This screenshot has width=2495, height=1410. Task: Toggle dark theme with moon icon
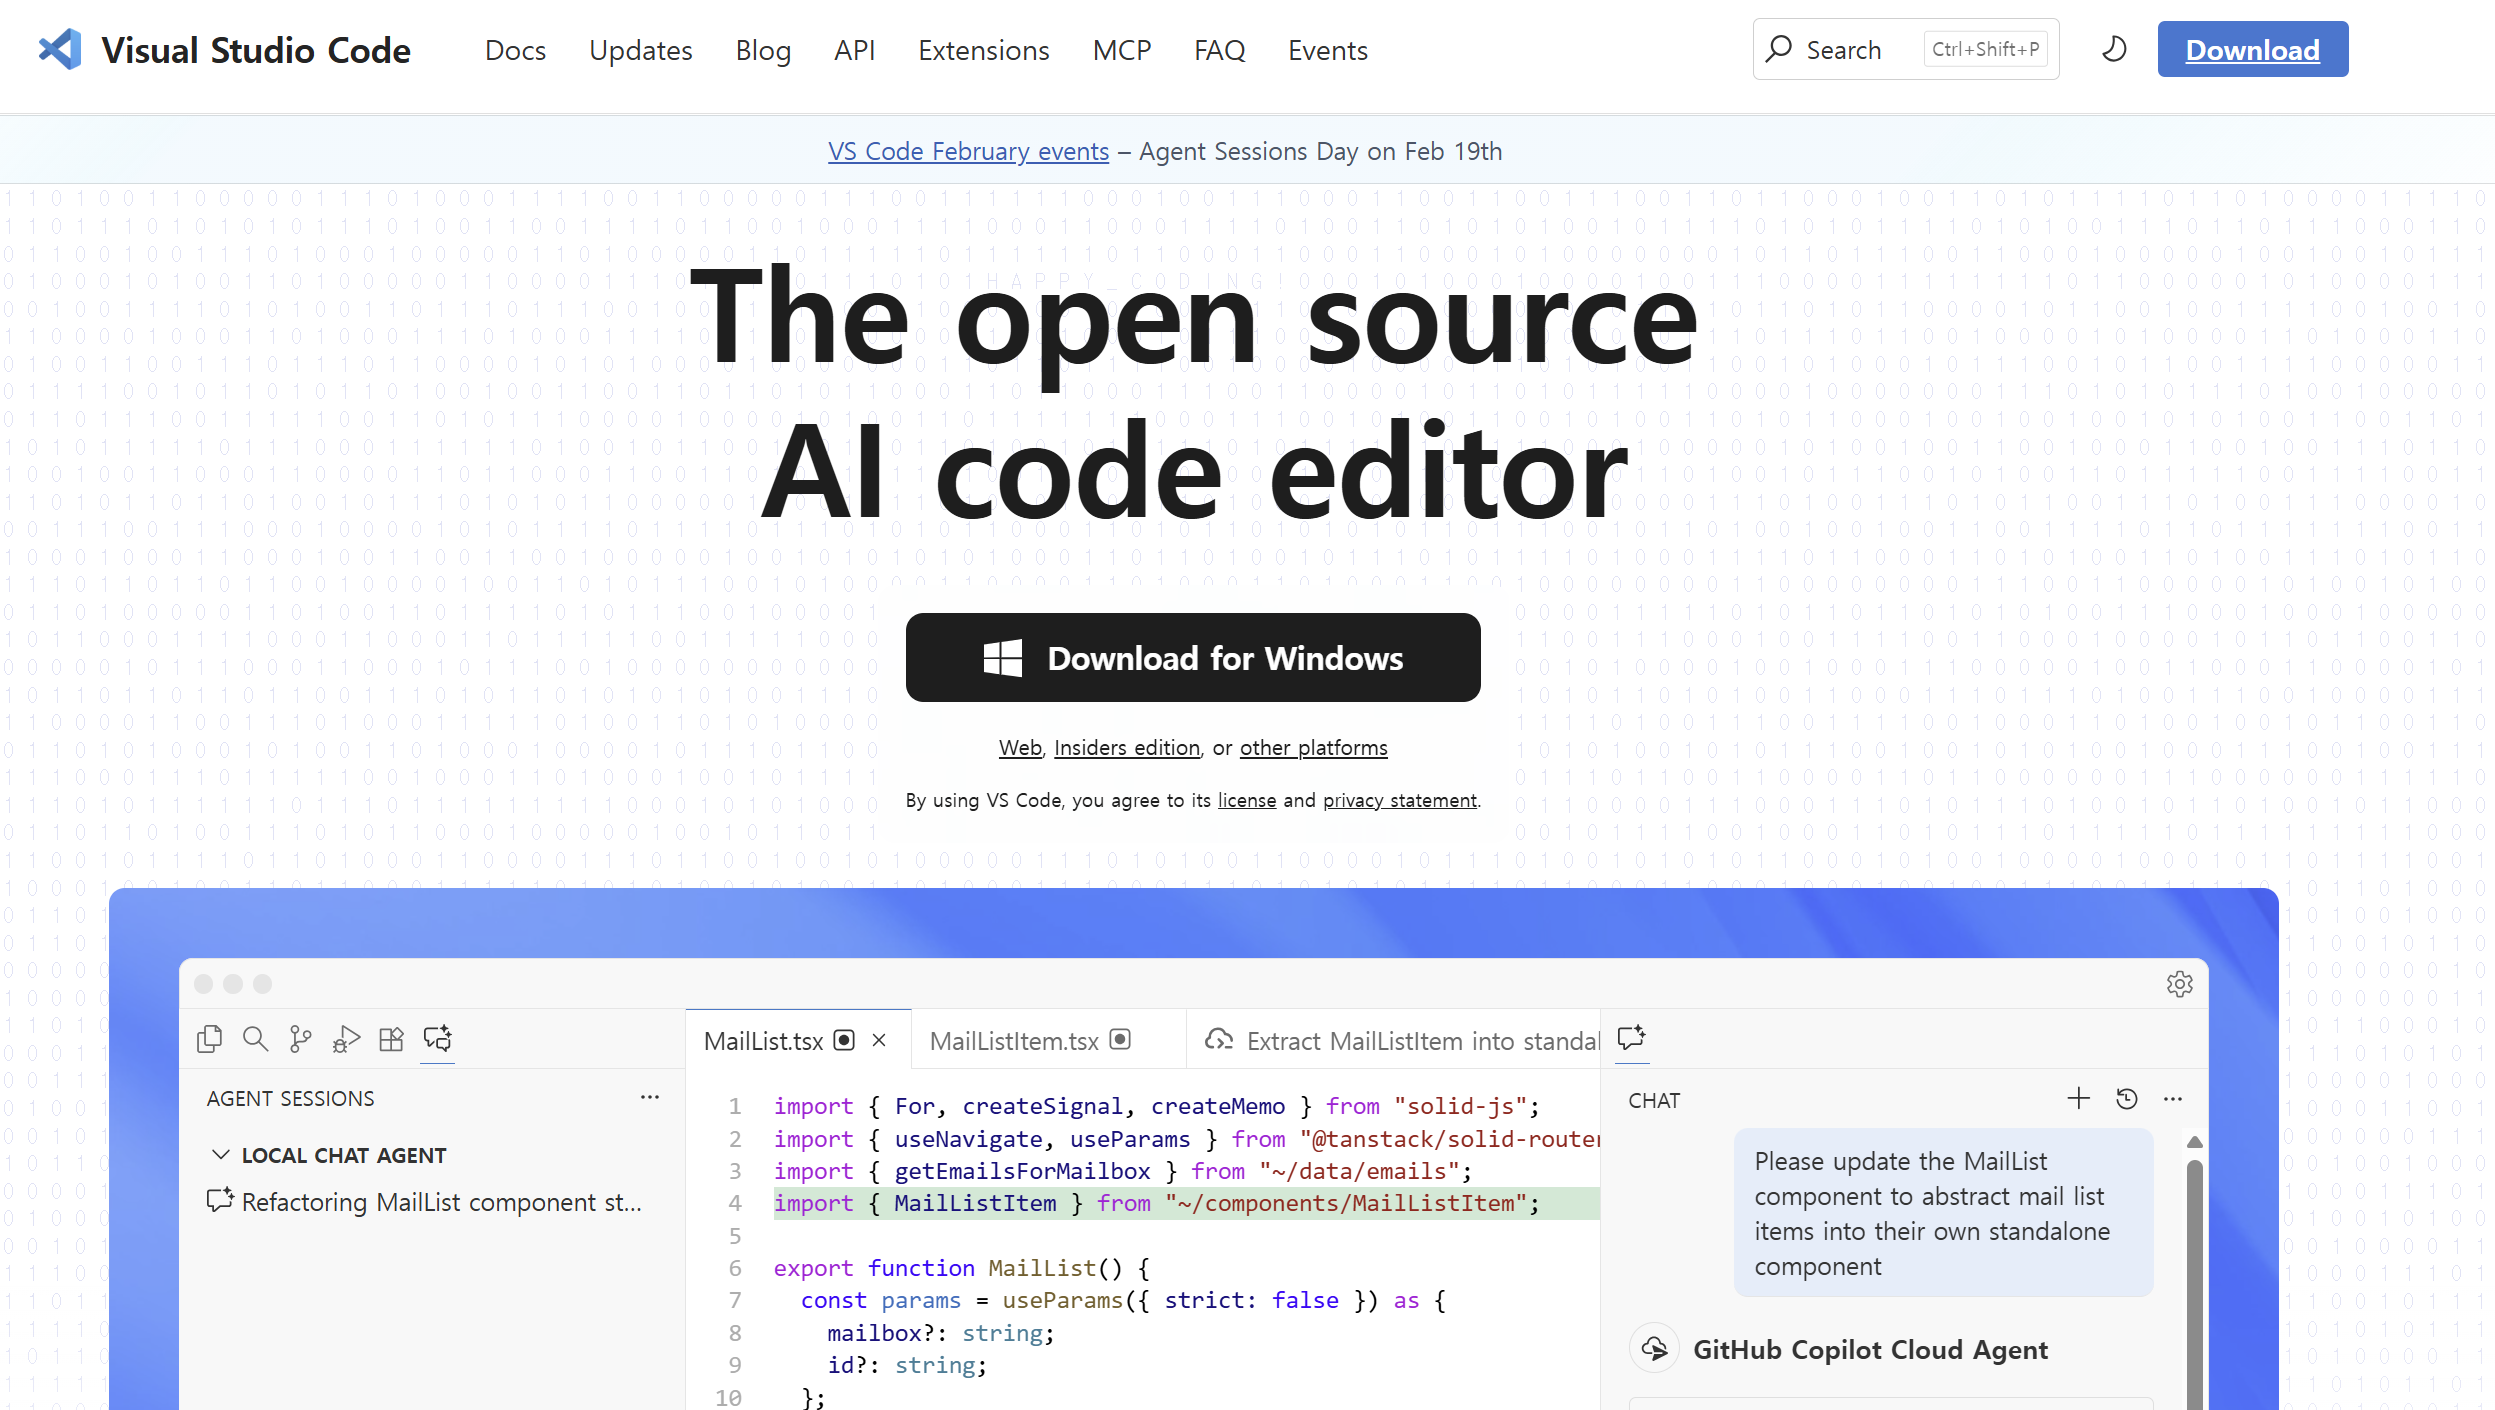tap(2113, 49)
